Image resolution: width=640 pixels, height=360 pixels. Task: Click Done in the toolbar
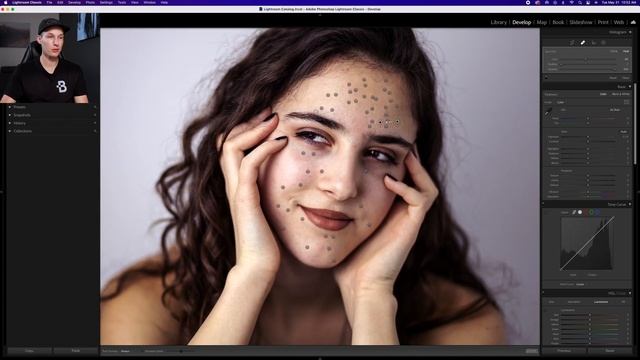point(531,351)
